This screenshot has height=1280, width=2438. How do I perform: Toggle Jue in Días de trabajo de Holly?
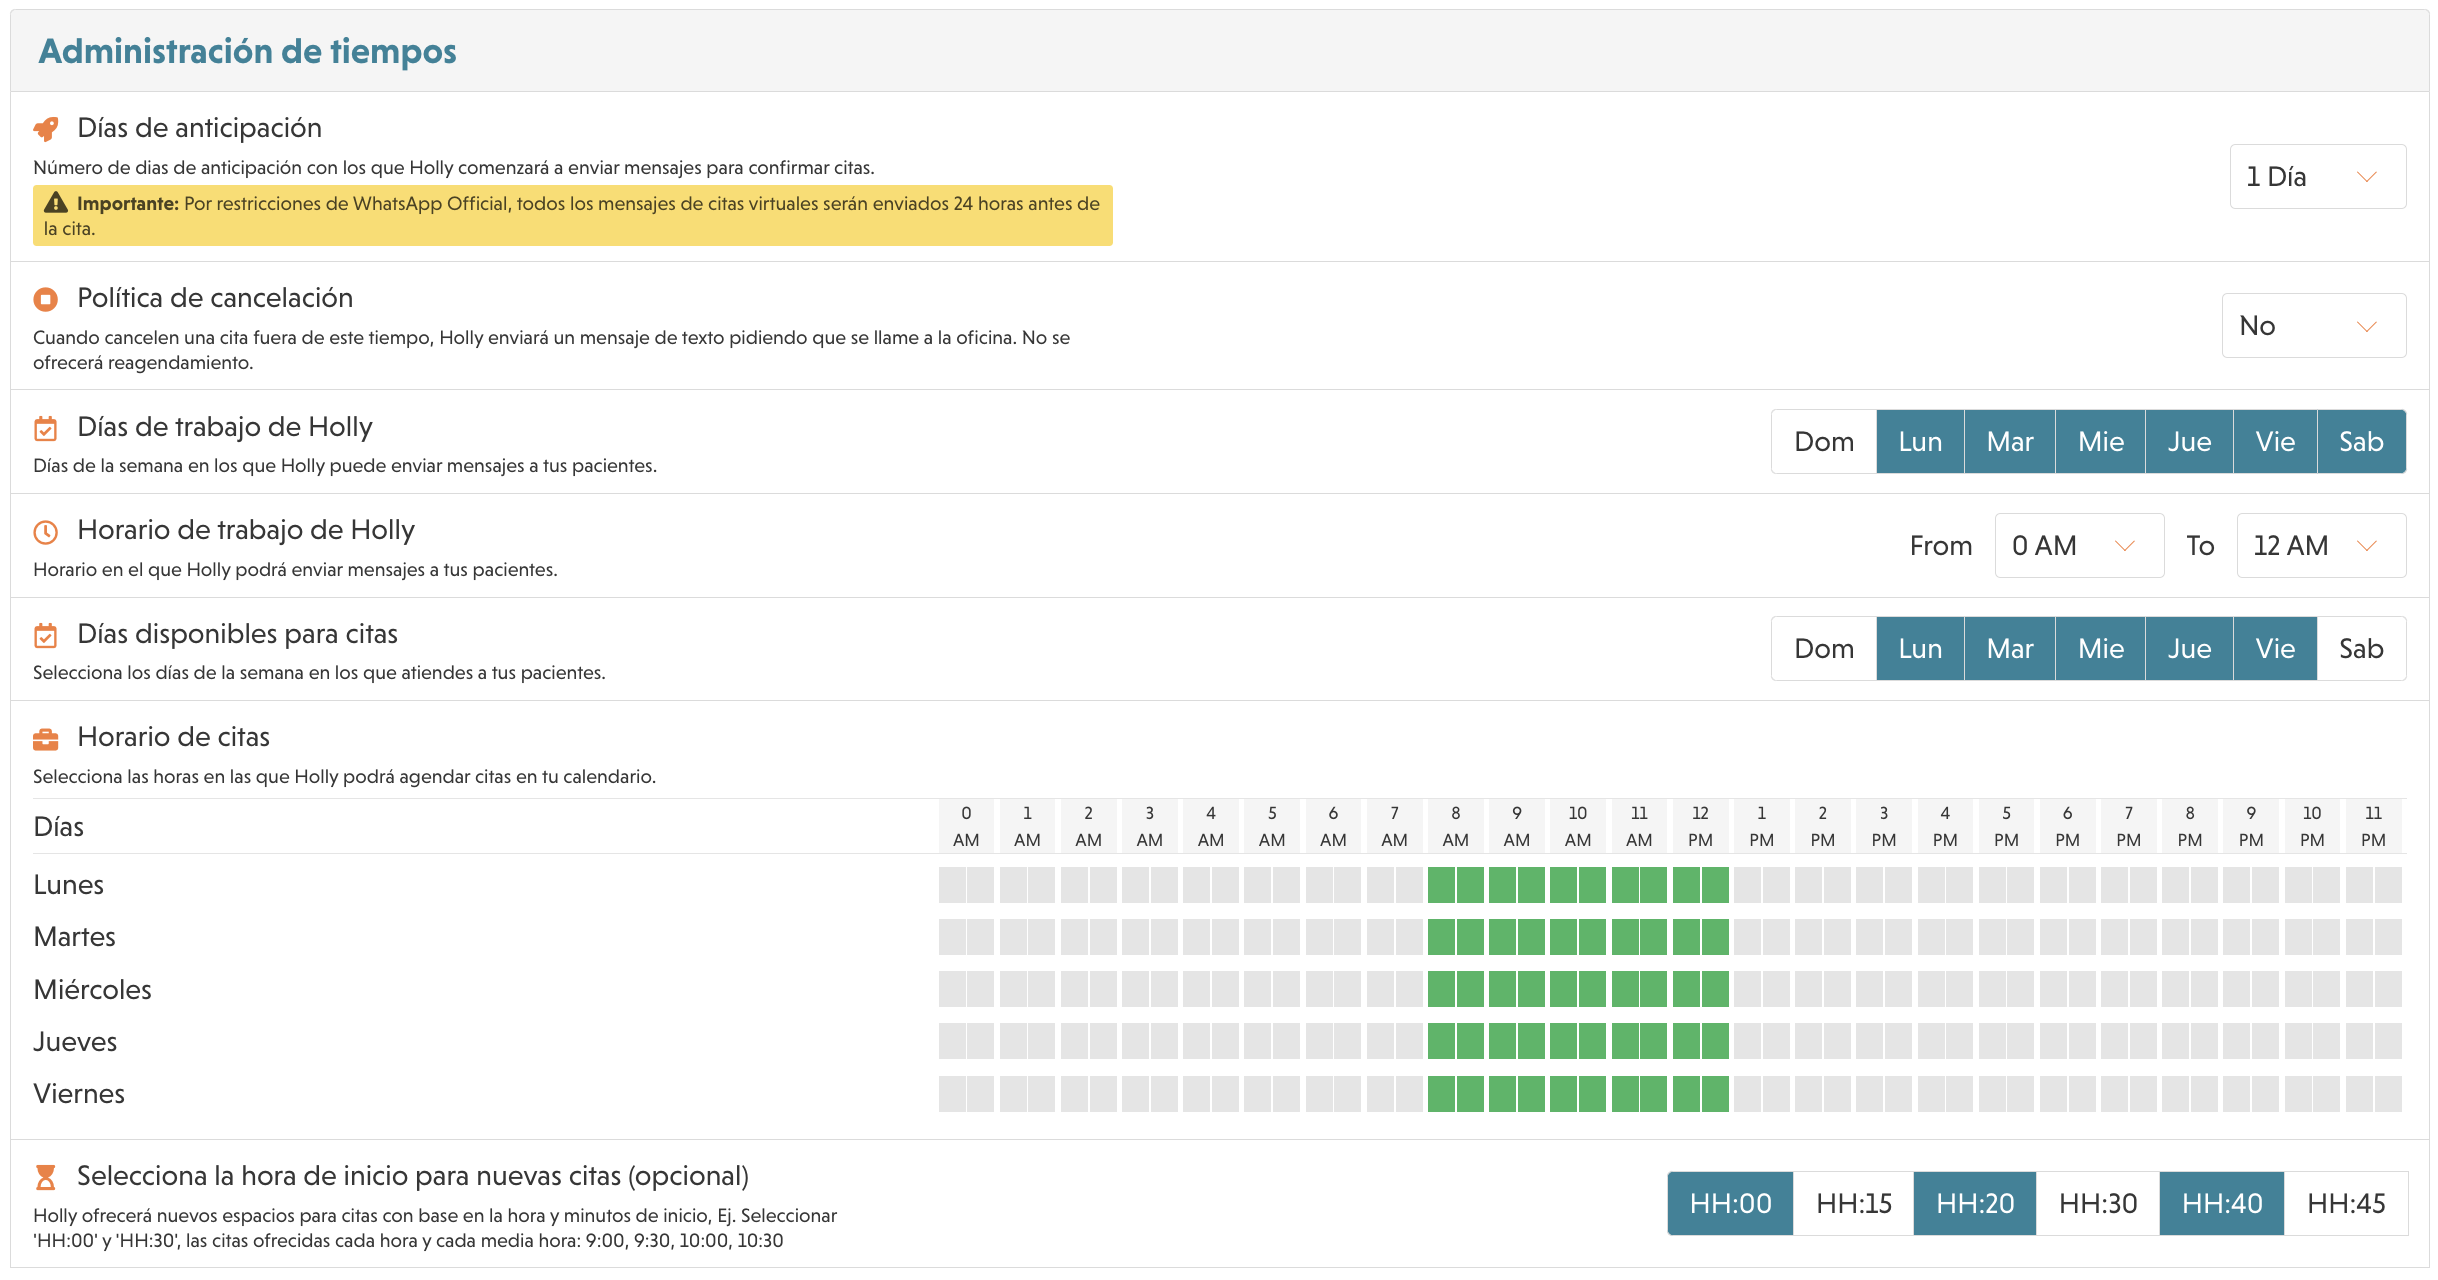point(2189,442)
